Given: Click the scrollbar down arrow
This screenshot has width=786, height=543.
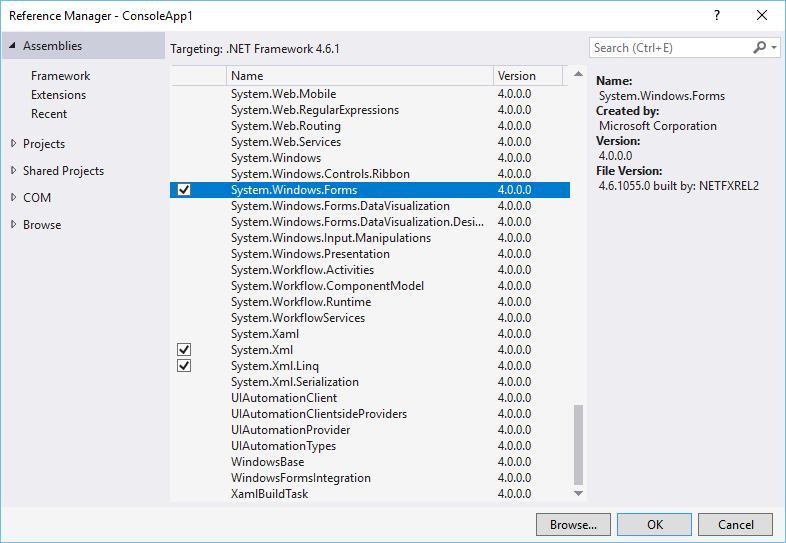Looking at the screenshot, I should [578, 493].
